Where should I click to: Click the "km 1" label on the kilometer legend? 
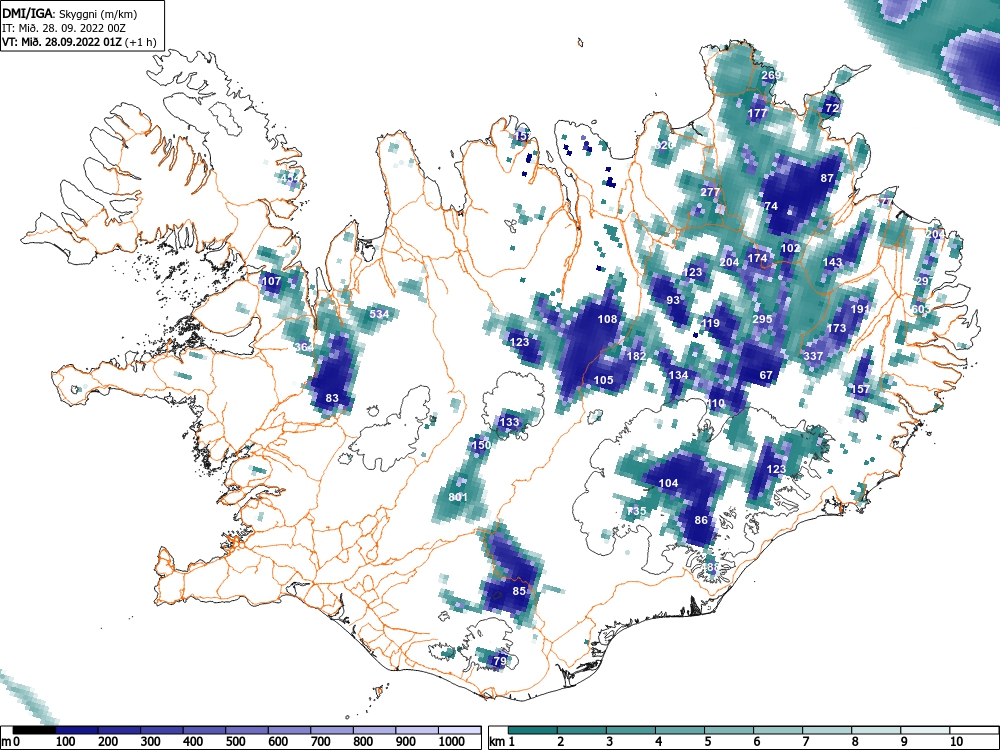pos(503,742)
